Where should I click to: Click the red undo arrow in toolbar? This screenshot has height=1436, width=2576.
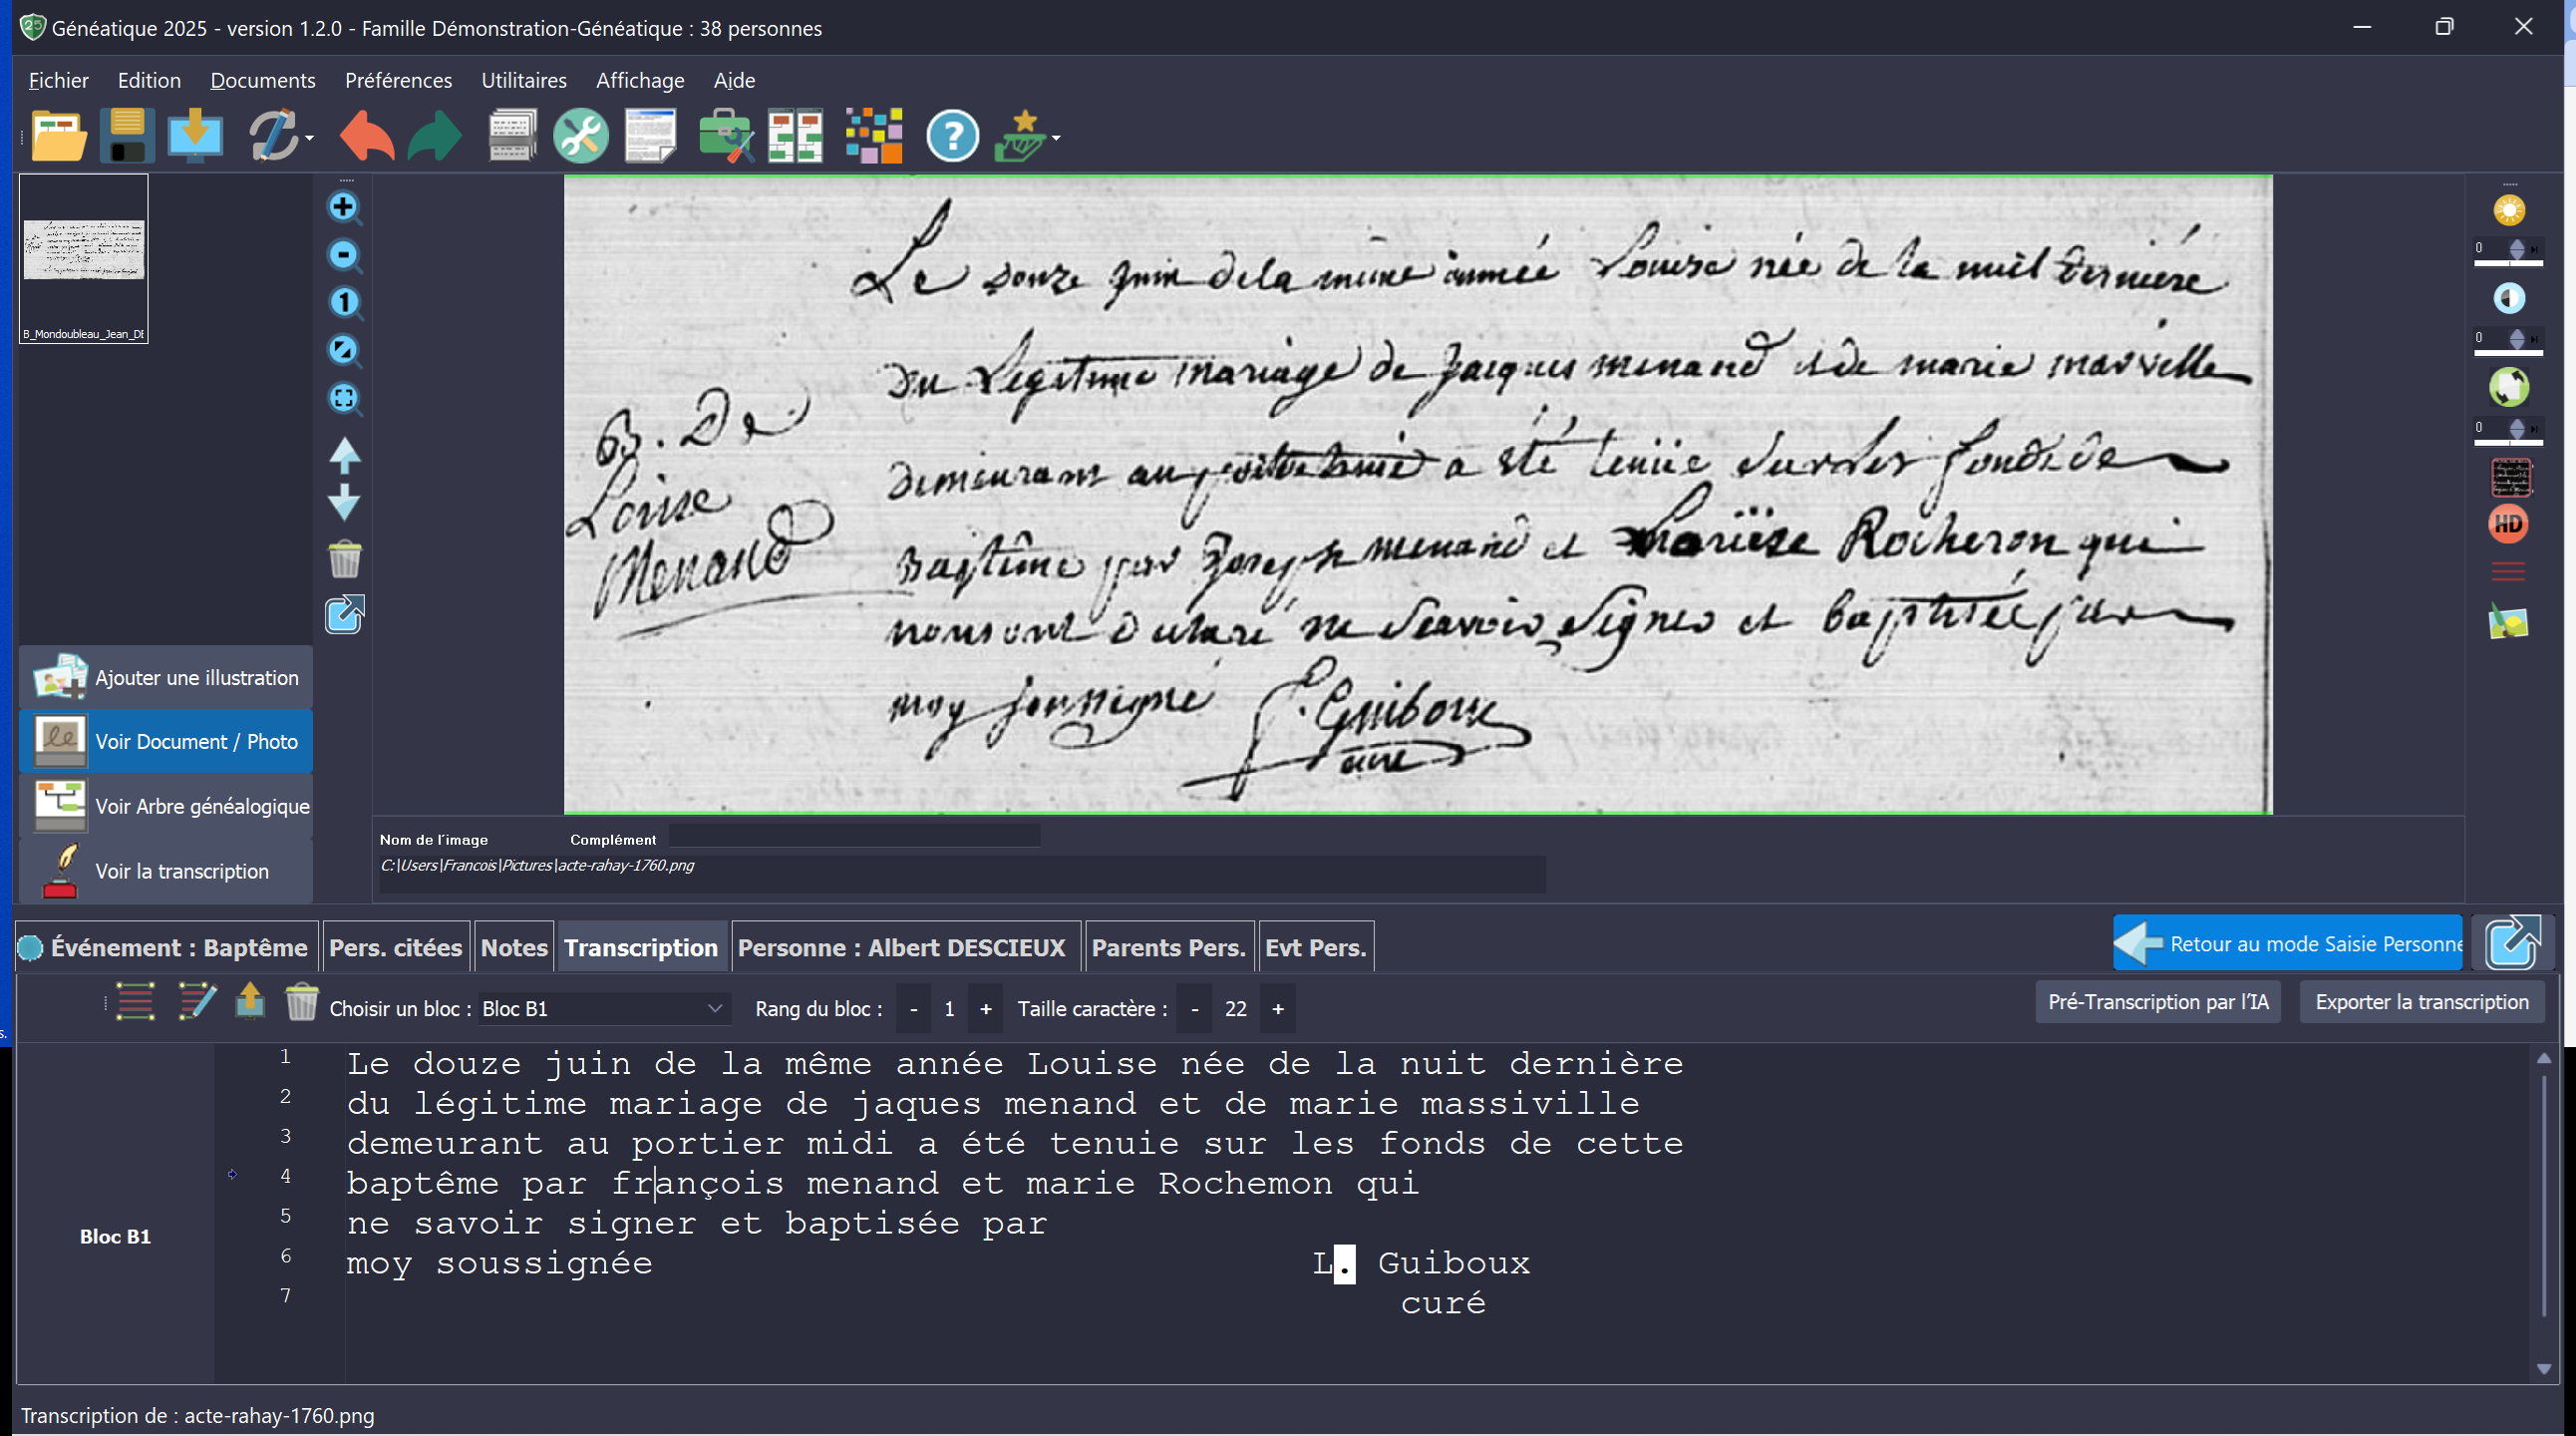[366, 136]
